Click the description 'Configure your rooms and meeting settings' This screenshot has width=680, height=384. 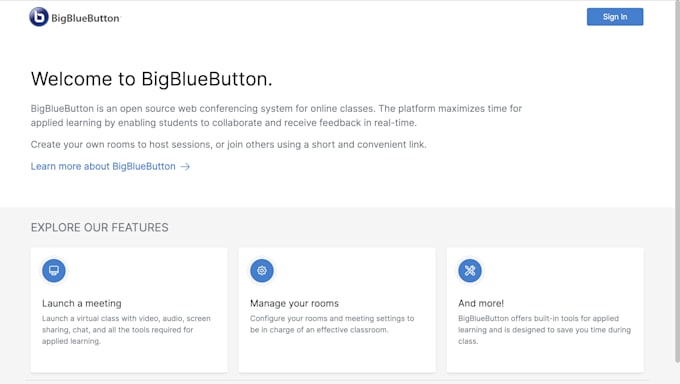[332, 324]
